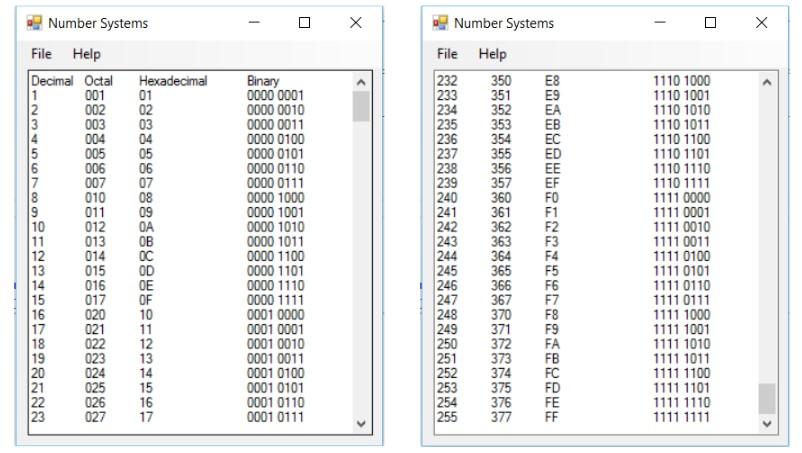Select binary value 1111 0000
This screenshot has width=802, height=453.
pos(681,198)
